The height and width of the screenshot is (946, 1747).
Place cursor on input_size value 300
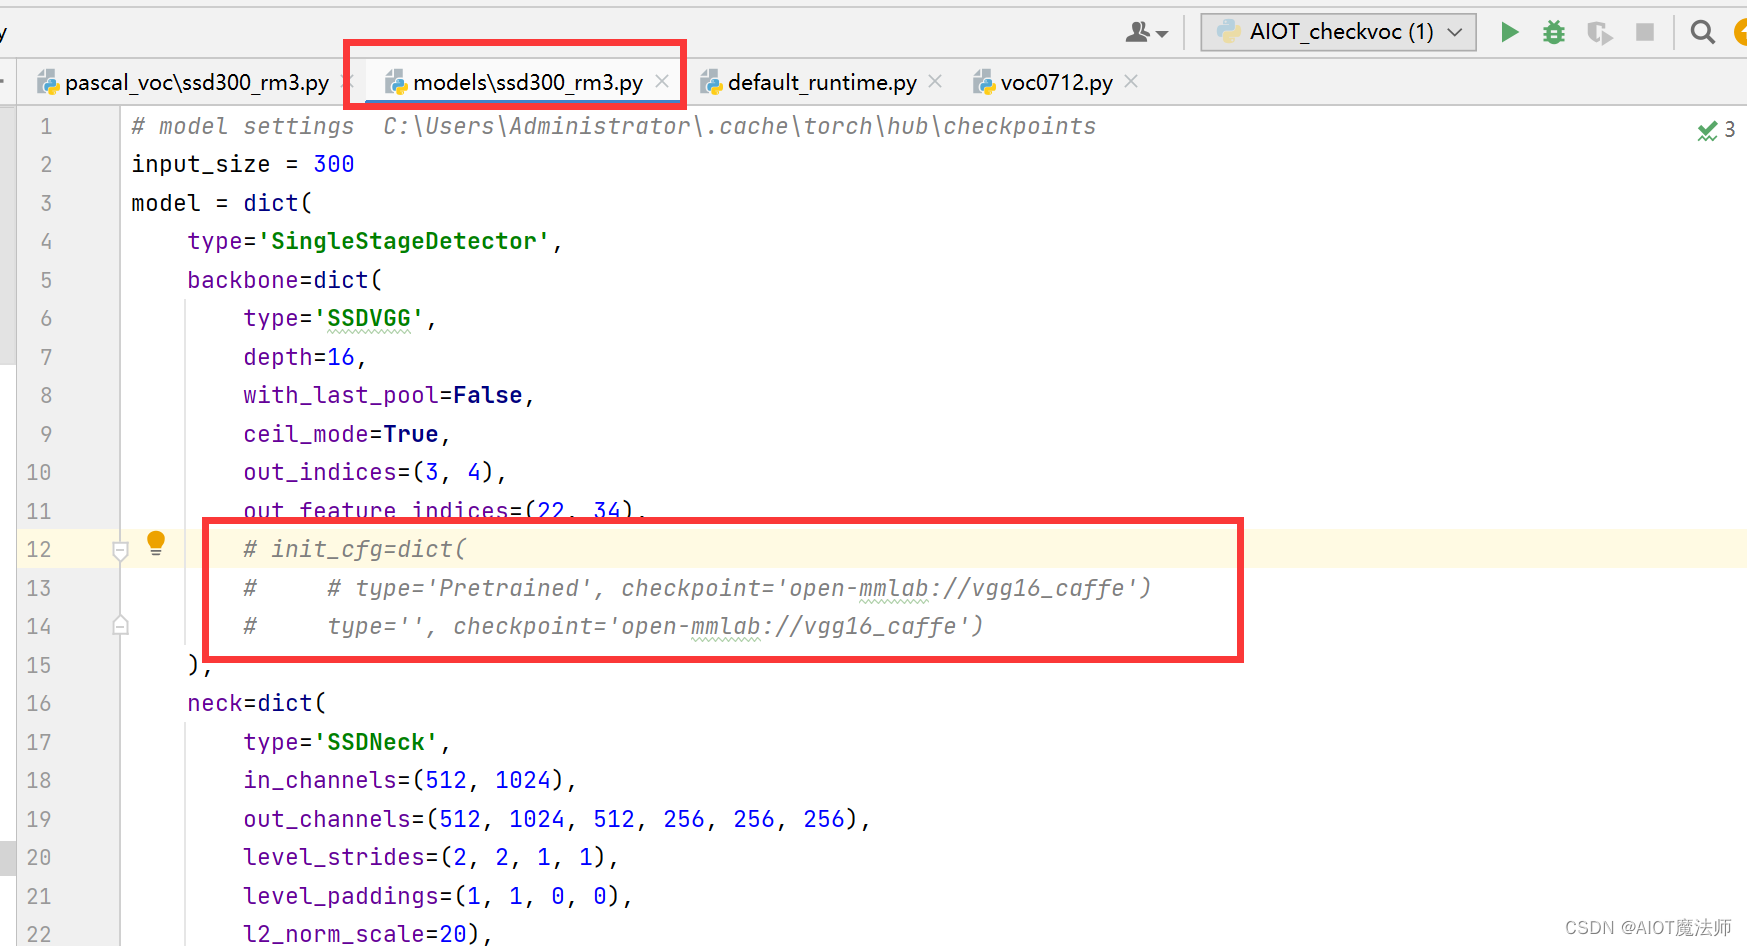(x=334, y=165)
